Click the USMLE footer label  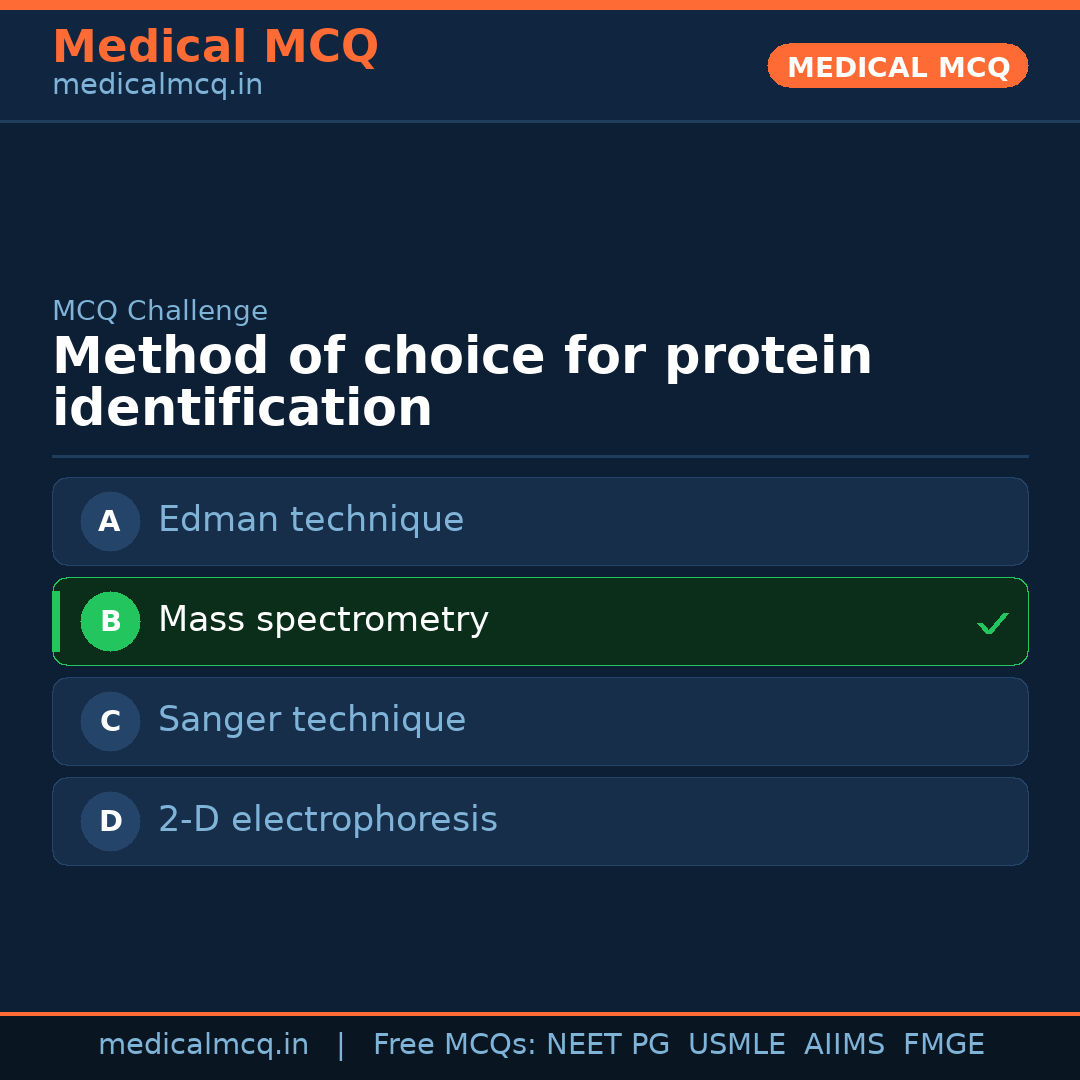pyautogui.click(x=737, y=1043)
